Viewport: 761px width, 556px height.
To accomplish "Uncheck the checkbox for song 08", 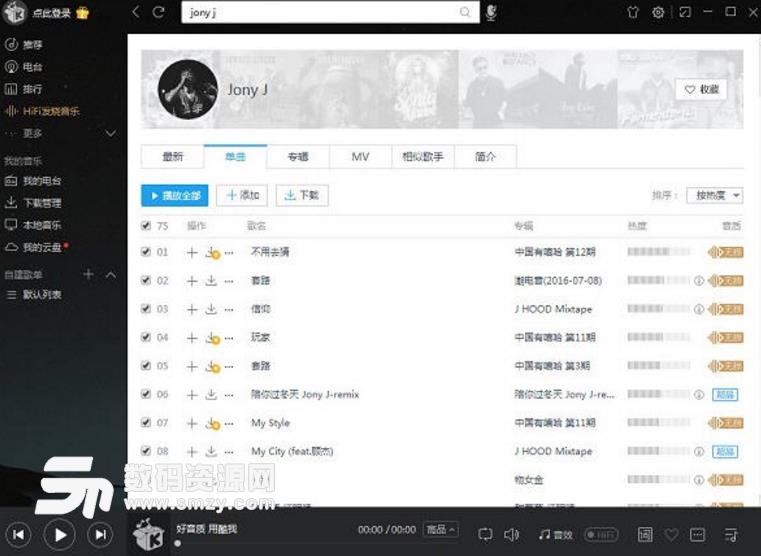I will pyautogui.click(x=146, y=451).
